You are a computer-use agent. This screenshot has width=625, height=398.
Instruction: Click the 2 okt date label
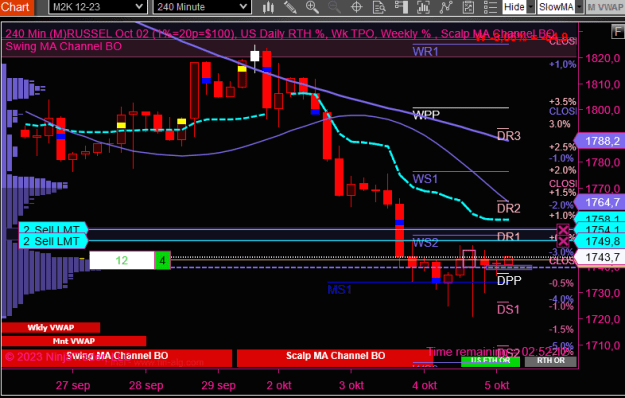point(279,385)
